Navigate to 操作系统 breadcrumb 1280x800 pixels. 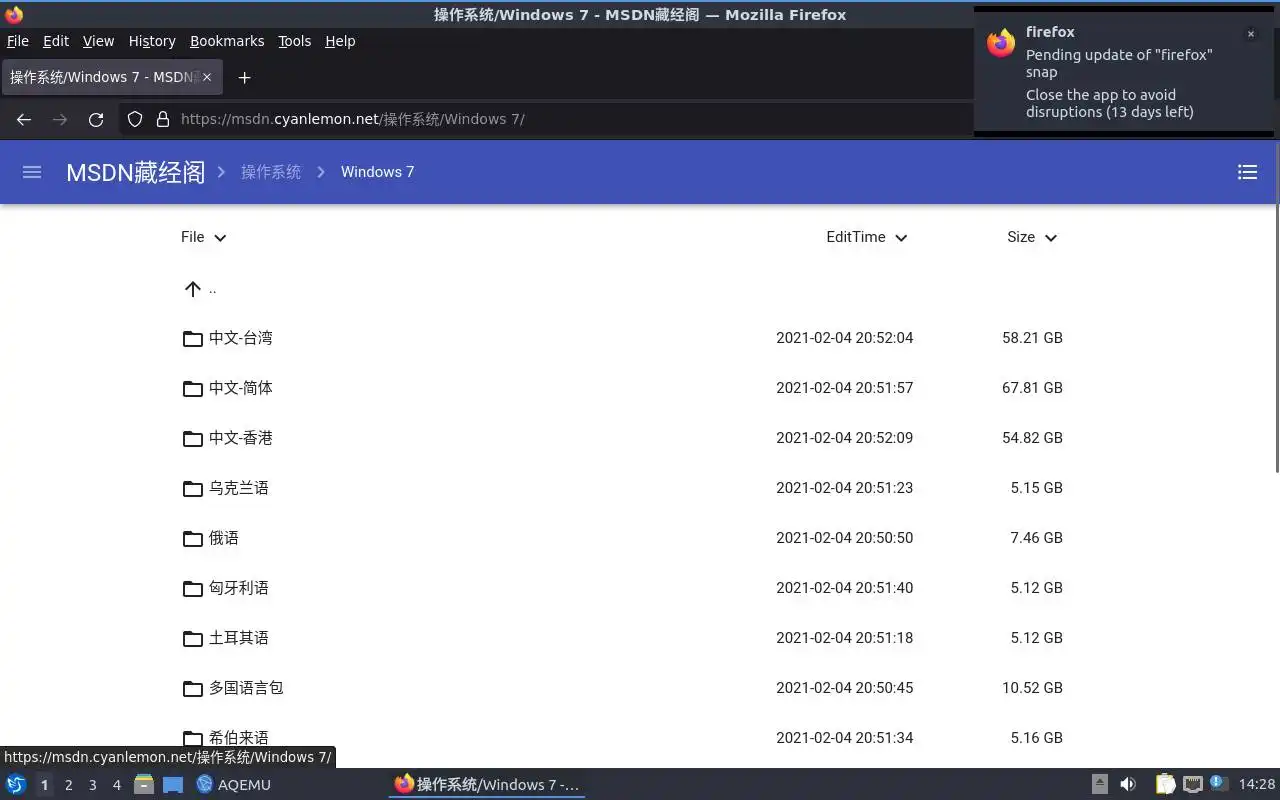point(271,172)
